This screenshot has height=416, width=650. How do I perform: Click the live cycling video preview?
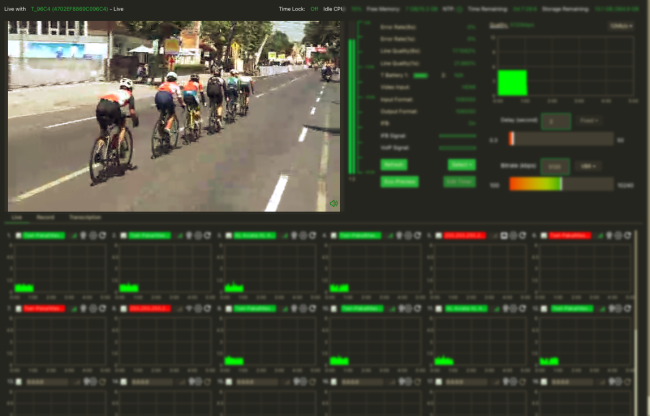click(x=174, y=116)
